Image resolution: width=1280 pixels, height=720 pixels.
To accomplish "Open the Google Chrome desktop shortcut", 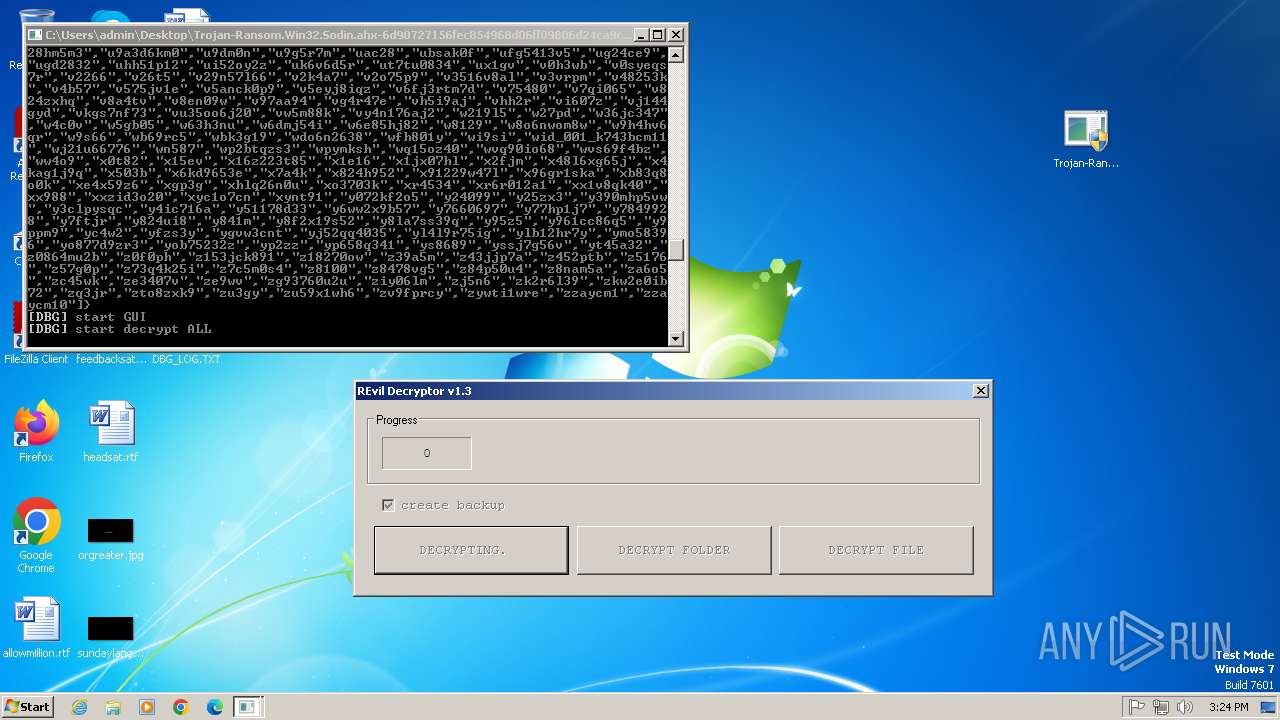I will [36, 535].
